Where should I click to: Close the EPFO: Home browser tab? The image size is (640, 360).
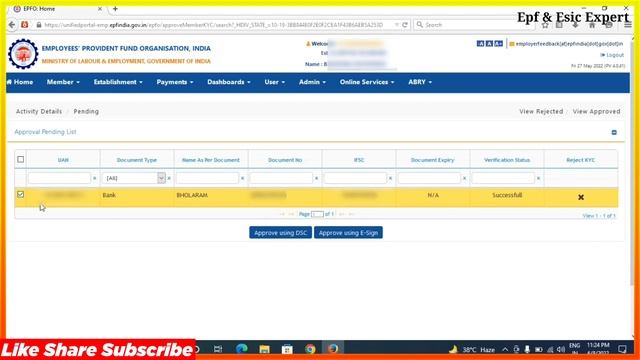coord(100,9)
